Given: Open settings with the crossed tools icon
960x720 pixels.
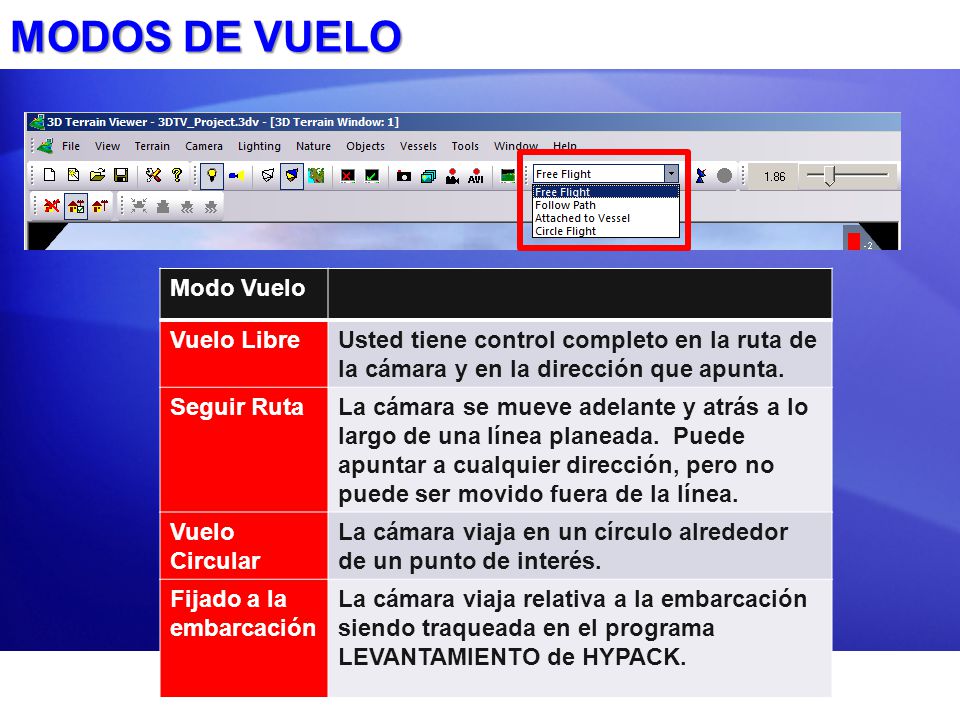Looking at the screenshot, I should click(153, 176).
